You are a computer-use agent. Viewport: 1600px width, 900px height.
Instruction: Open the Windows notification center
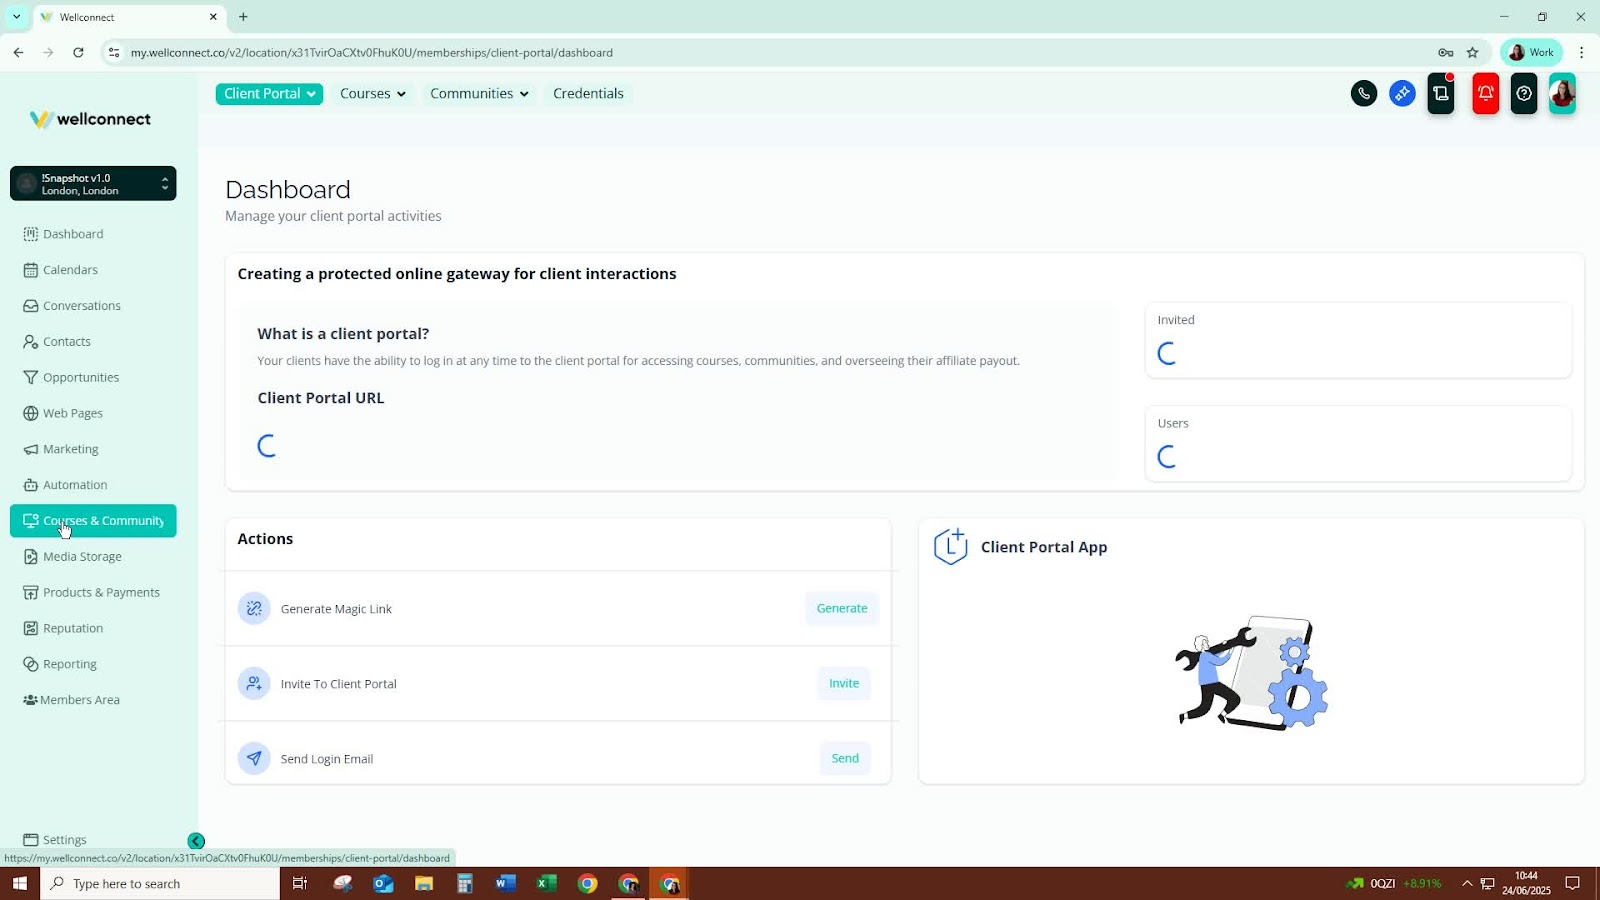[x=1572, y=883]
